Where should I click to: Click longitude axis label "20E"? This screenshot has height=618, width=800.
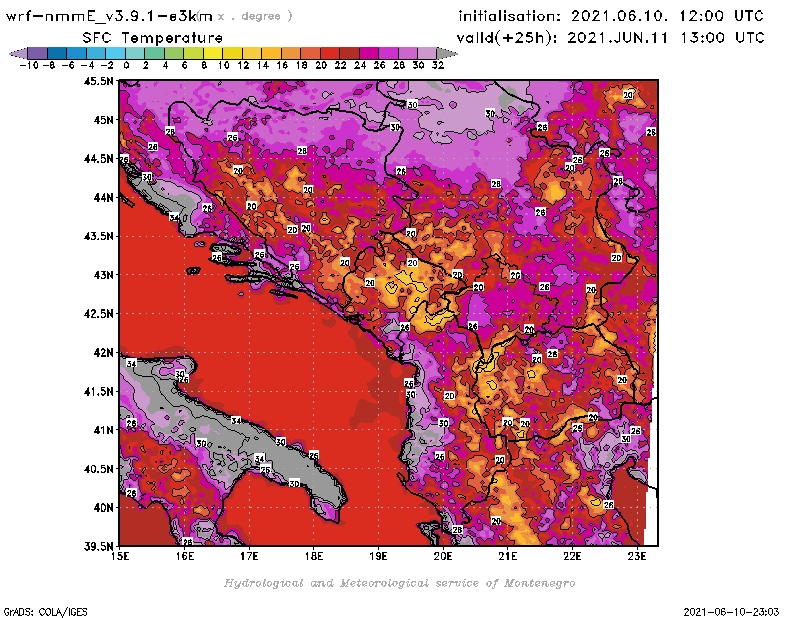443,556
